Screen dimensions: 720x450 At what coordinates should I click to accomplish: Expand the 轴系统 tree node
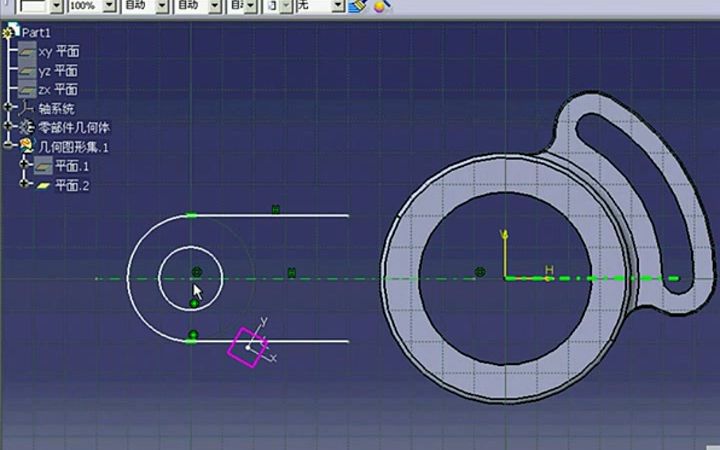pyautogui.click(x=8, y=107)
